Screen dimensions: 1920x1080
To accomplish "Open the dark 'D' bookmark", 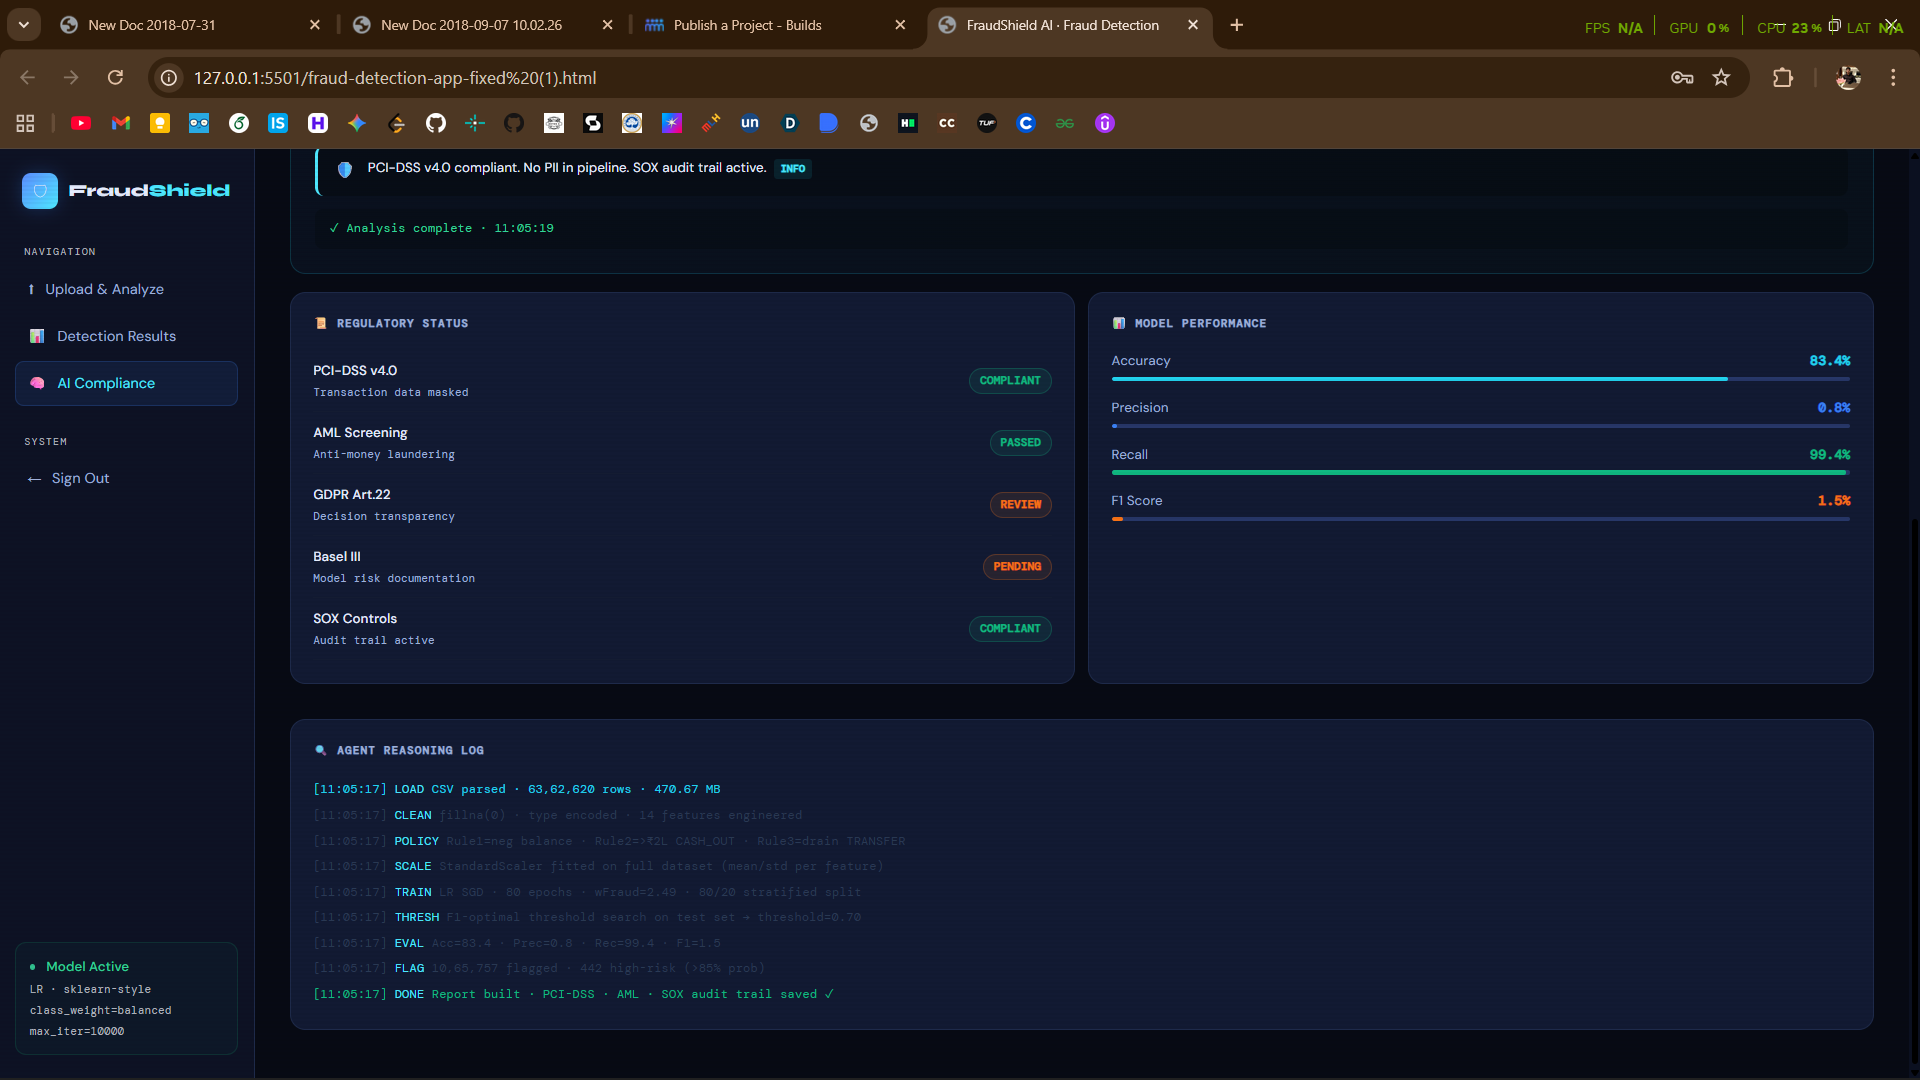I will 790,123.
